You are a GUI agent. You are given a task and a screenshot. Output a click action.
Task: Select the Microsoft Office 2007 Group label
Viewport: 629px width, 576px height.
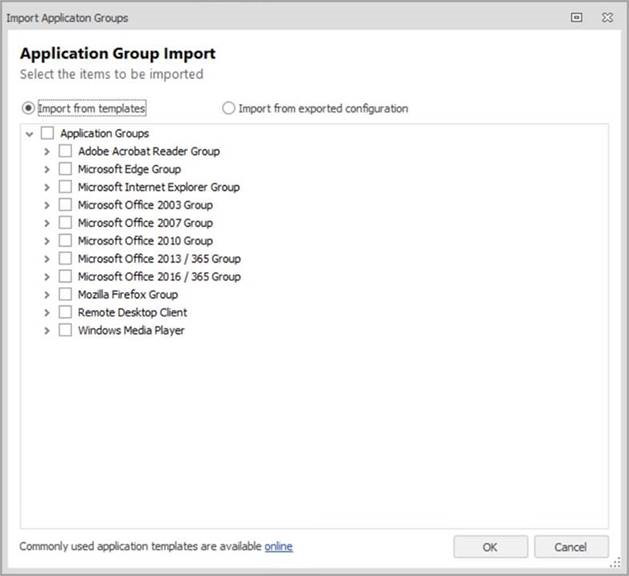pyautogui.click(x=145, y=223)
